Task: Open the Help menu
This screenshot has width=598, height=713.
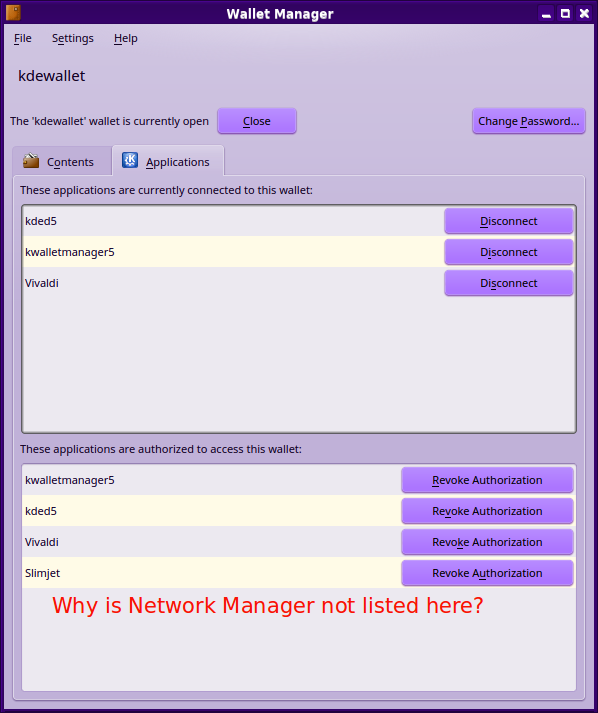Action: coord(126,38)
